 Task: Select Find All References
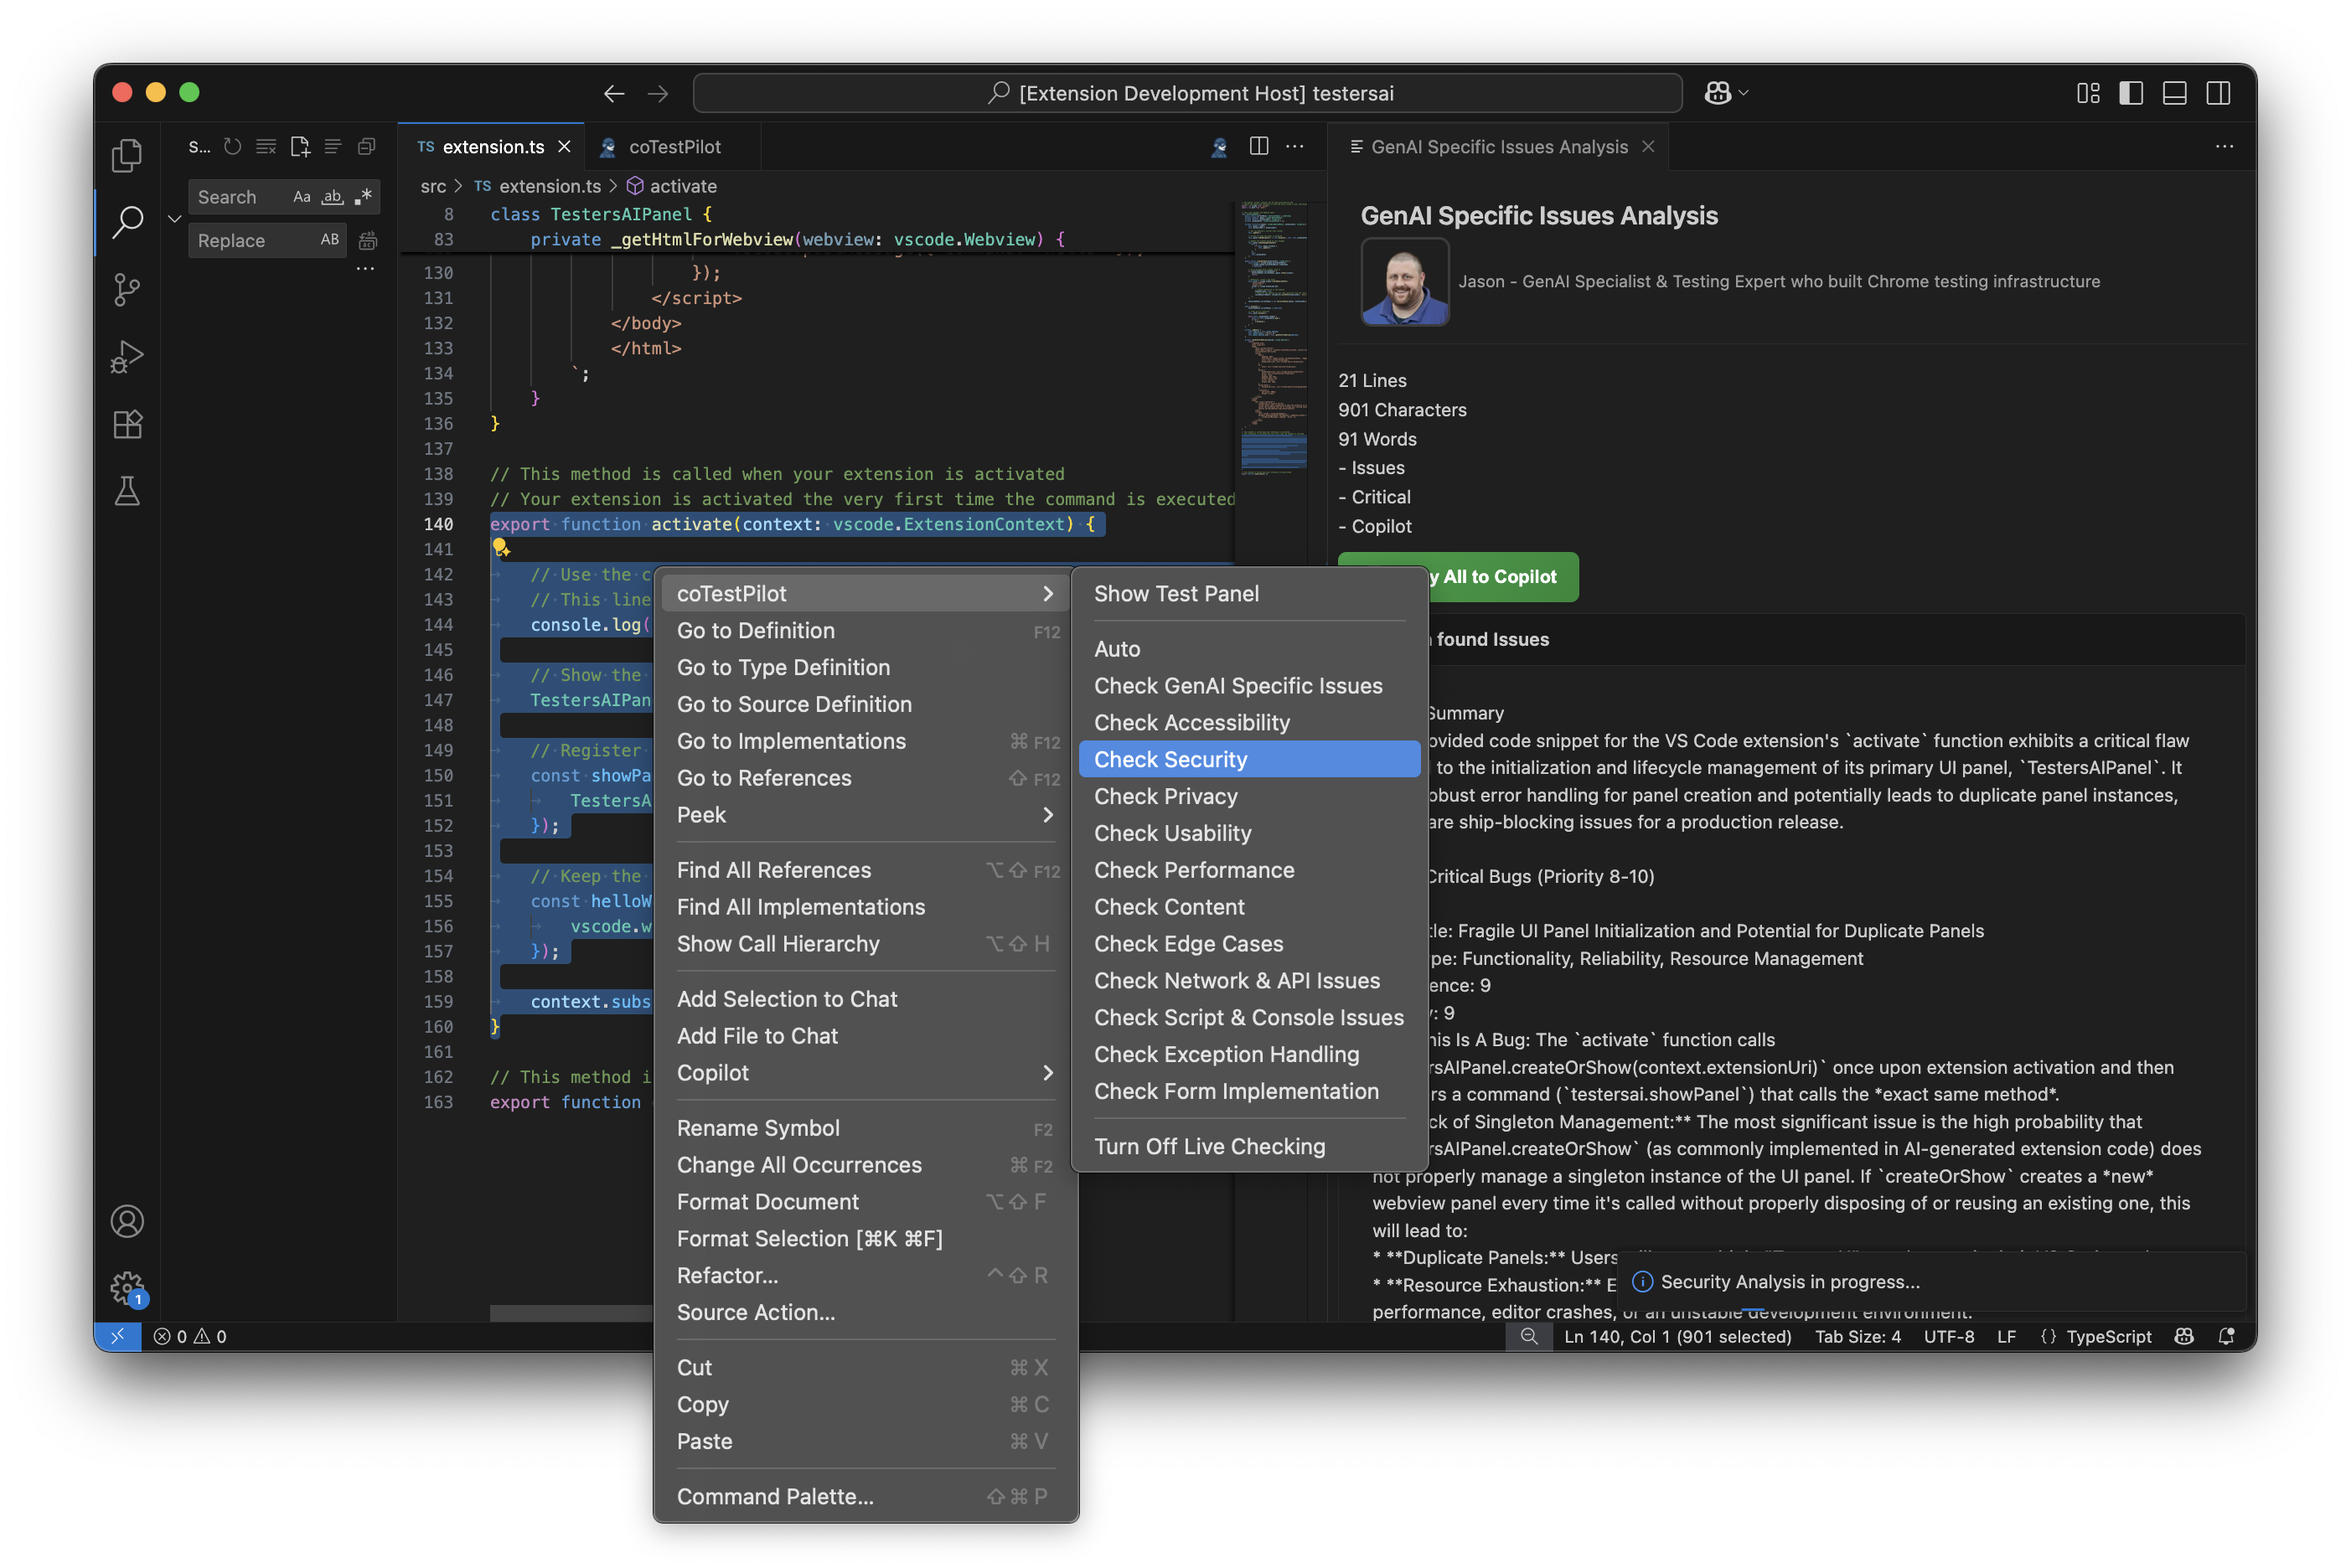pyautogui.click(x=865, y=870)
